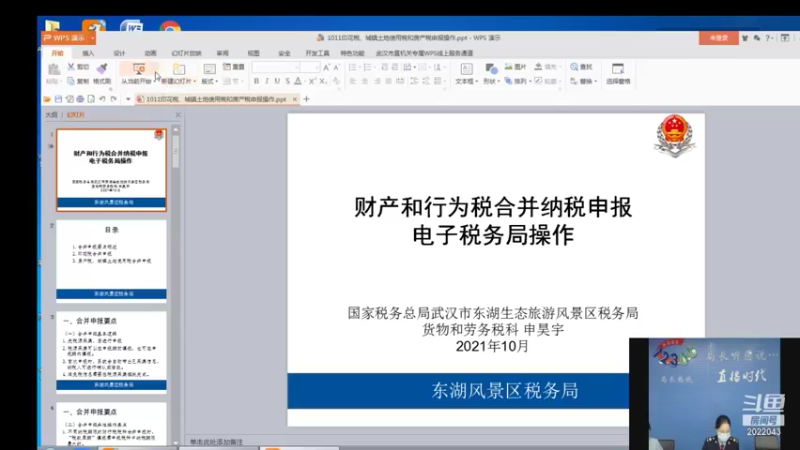
Task: Open the Insert (插入) ribbon tab
Action: [88, 53]
